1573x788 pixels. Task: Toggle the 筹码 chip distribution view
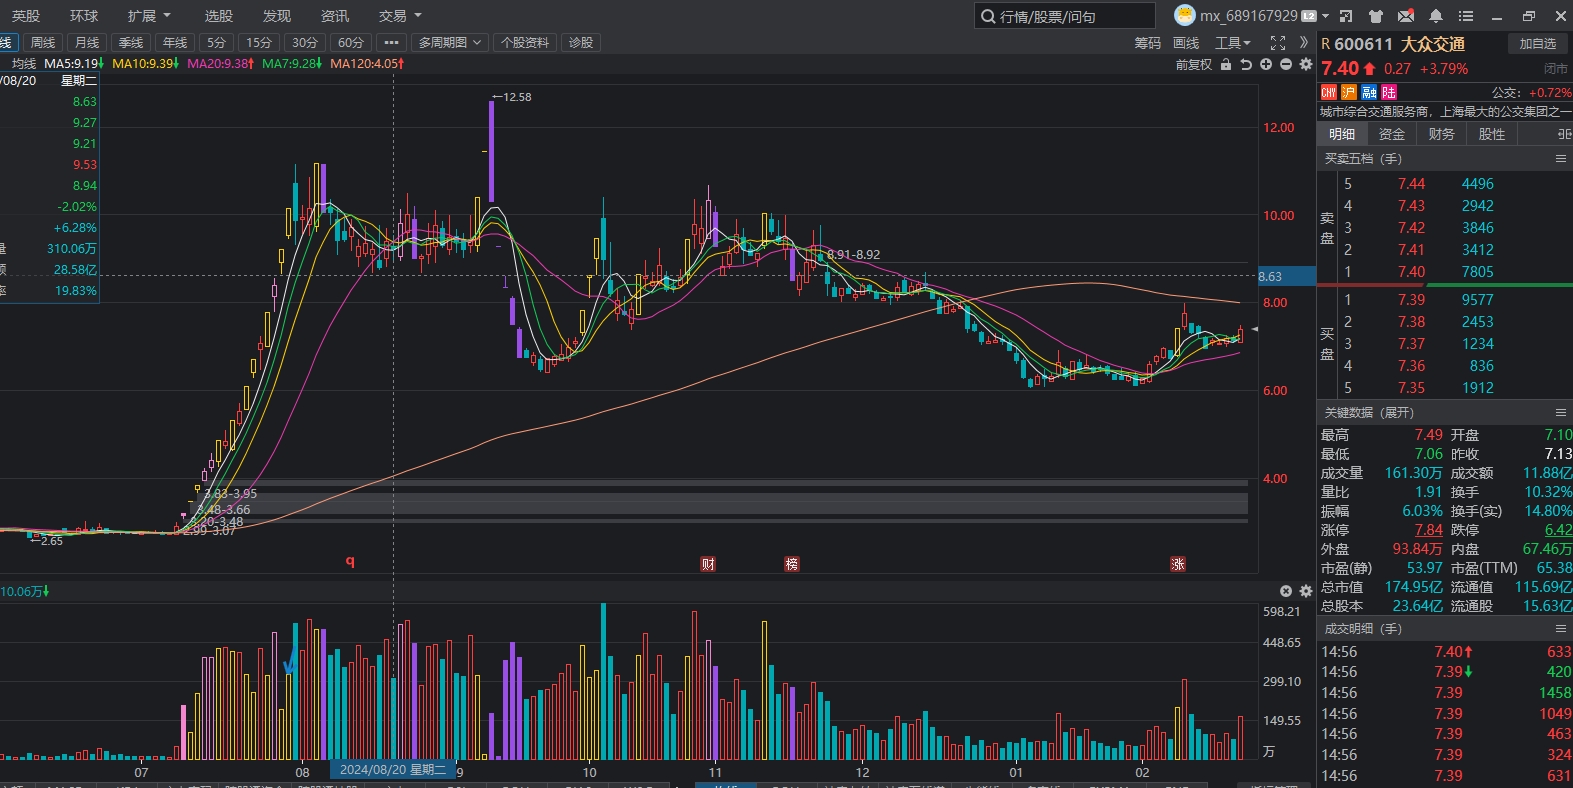pos(1147,43)
